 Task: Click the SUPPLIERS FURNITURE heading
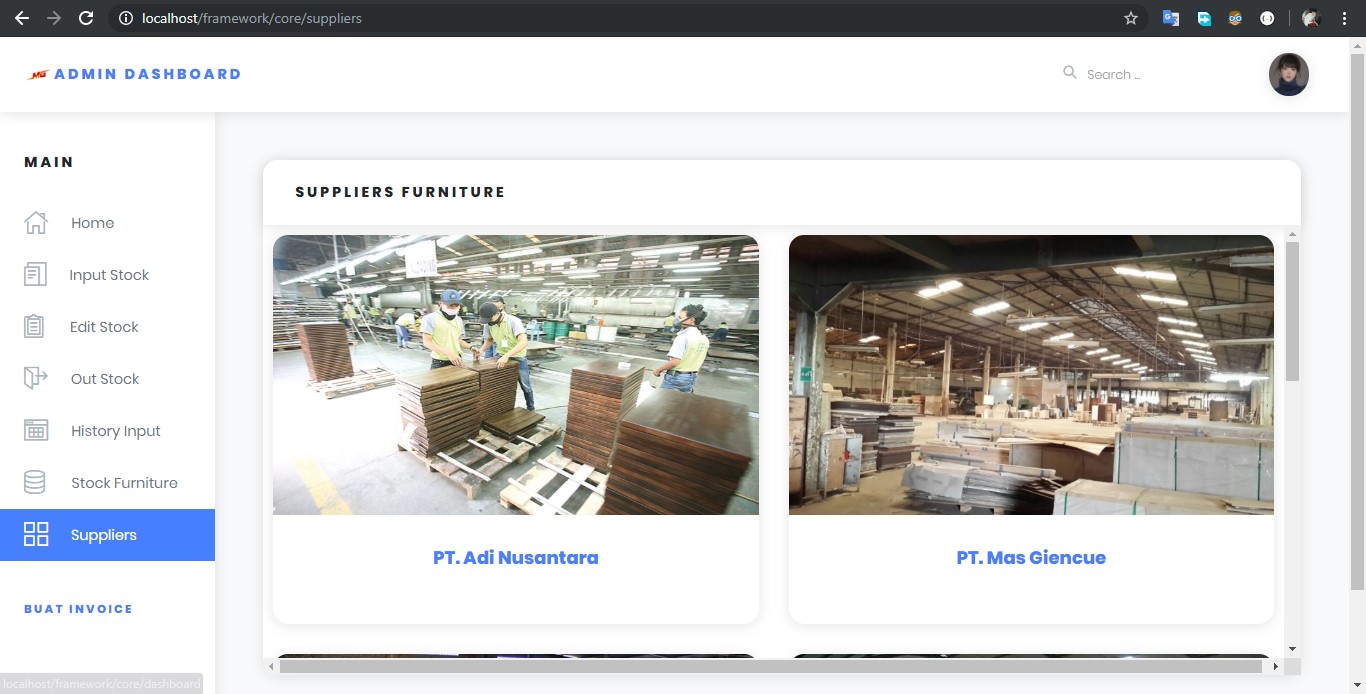[x=400, y=192]
